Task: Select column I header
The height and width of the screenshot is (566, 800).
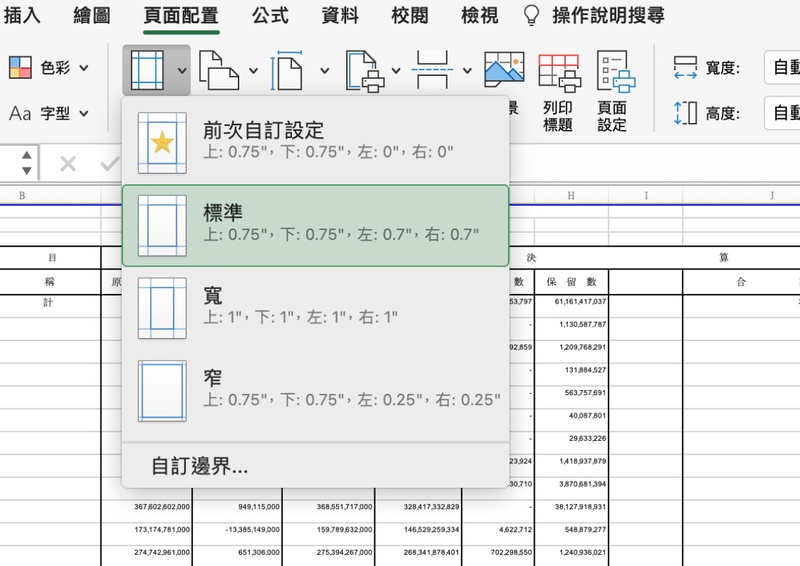Action: 646,195
